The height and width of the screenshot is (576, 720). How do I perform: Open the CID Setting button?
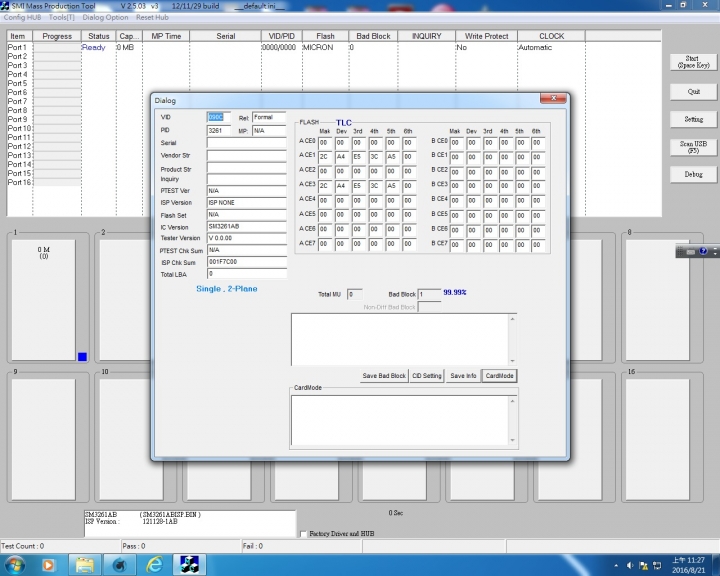point(427,376)
